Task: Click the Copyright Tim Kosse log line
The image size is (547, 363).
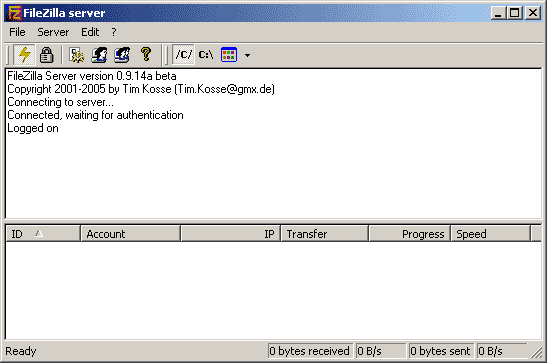Action: point(141,89)
